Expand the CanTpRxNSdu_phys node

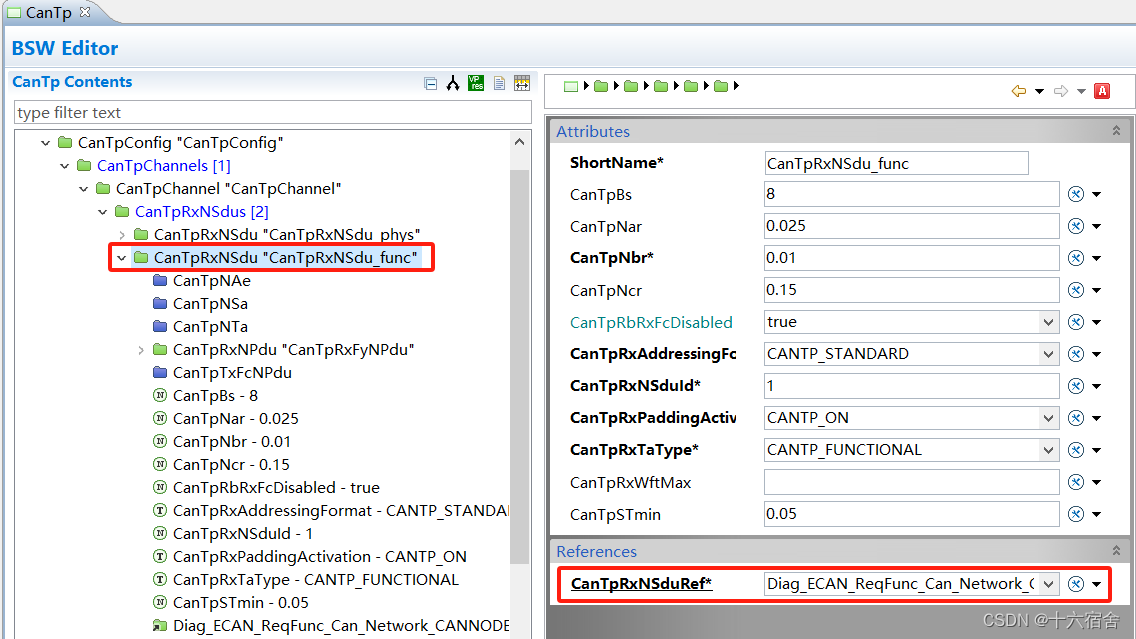[x=122, y=235]
